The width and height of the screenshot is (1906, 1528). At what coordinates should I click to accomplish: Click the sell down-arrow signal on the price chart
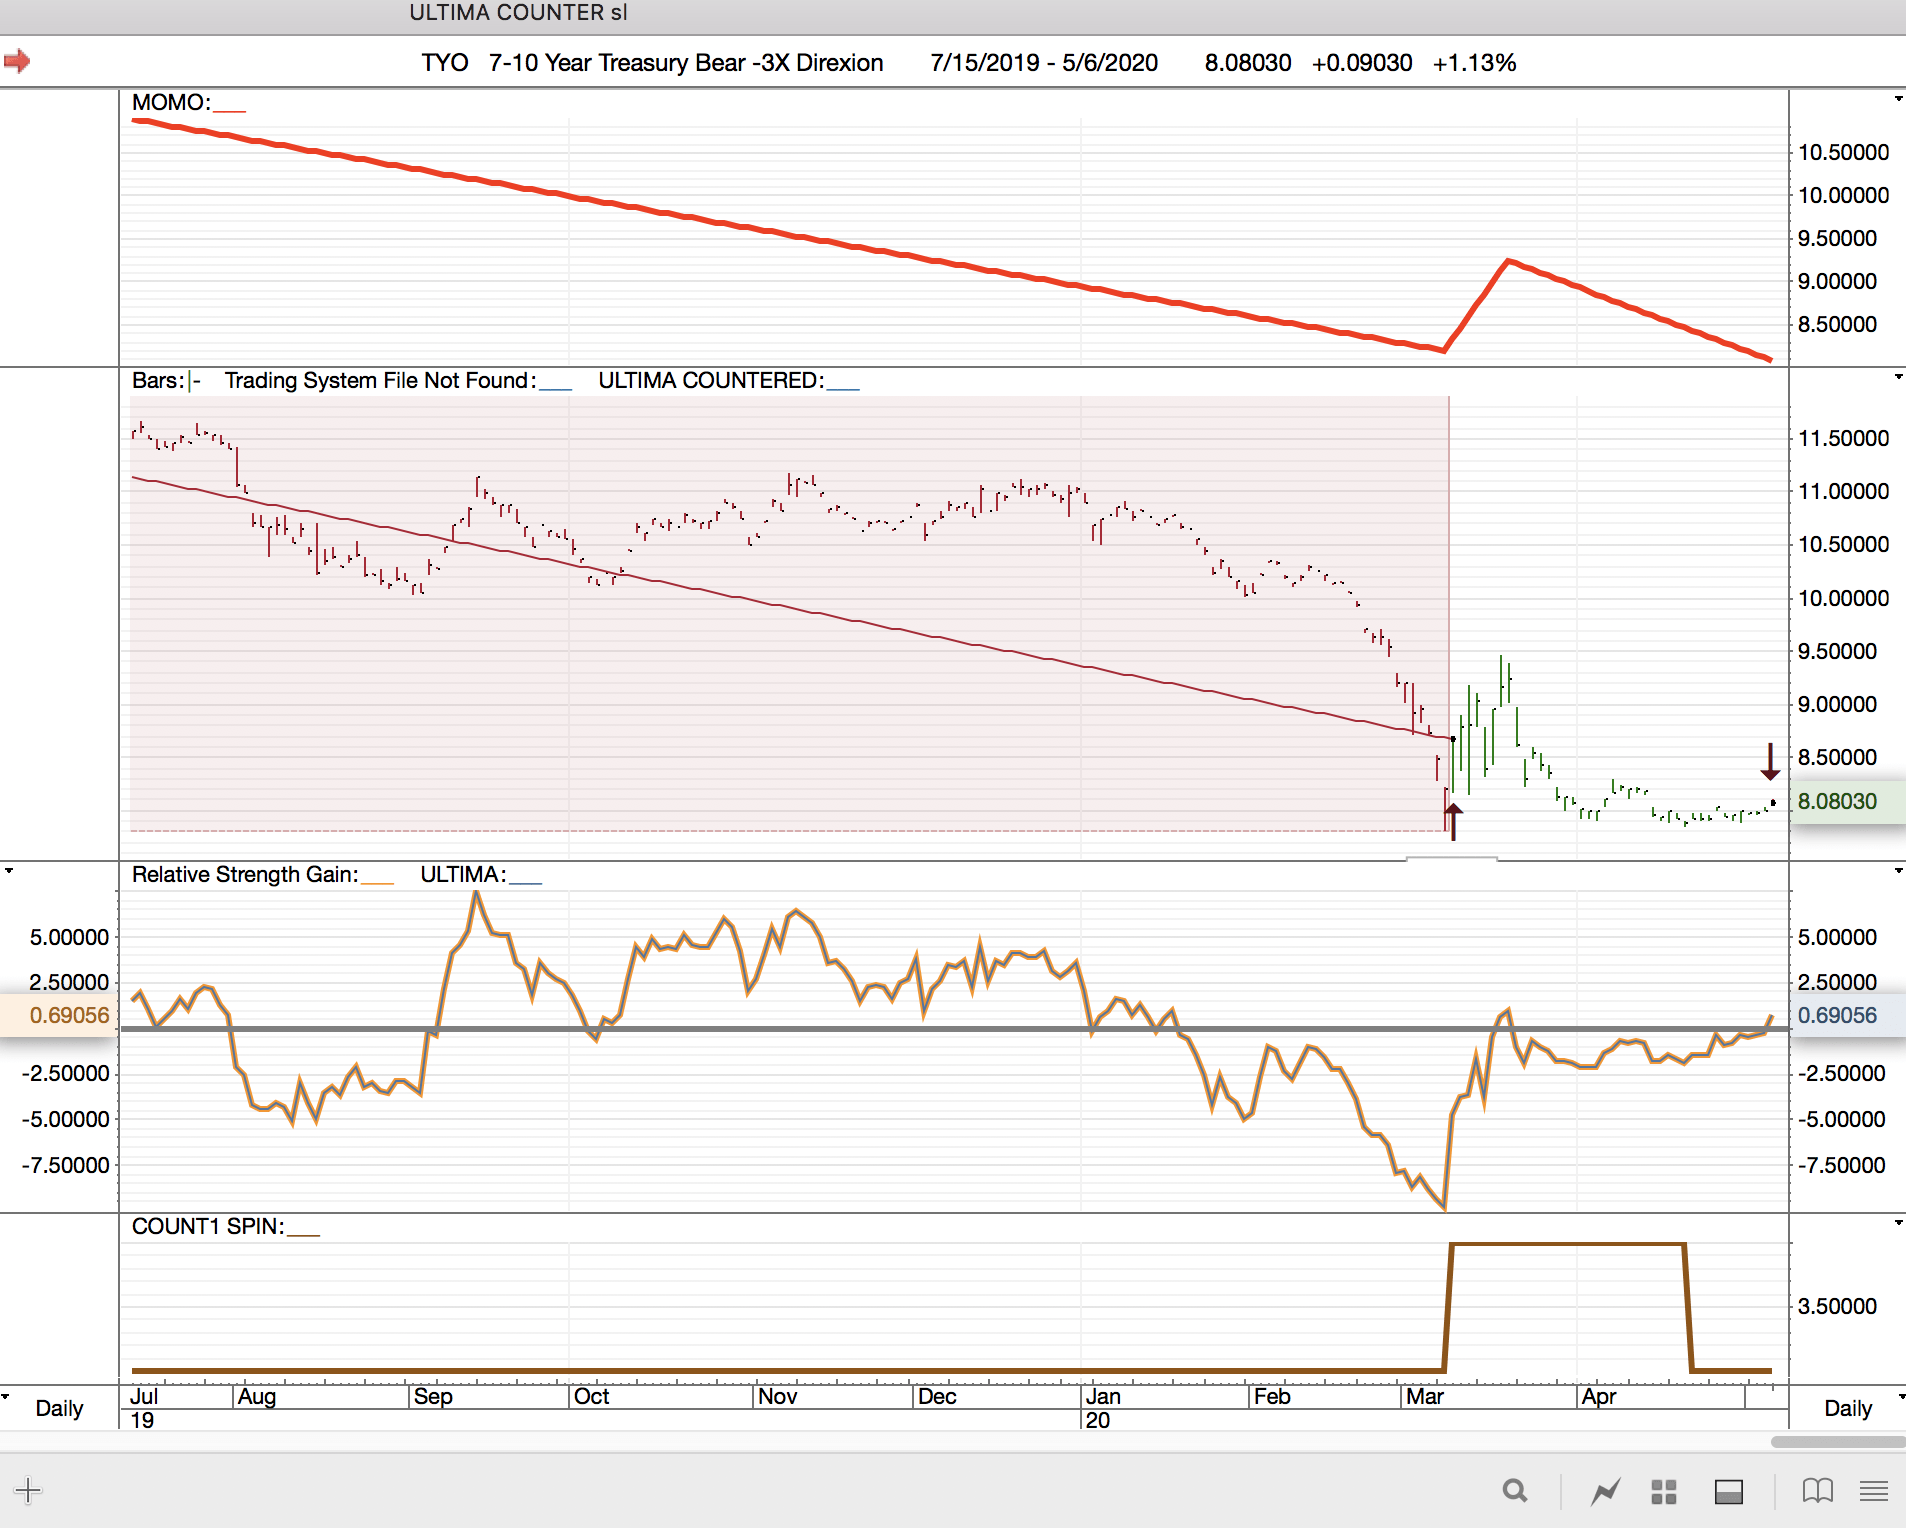pyautogui.click(x=1770, y=762)
